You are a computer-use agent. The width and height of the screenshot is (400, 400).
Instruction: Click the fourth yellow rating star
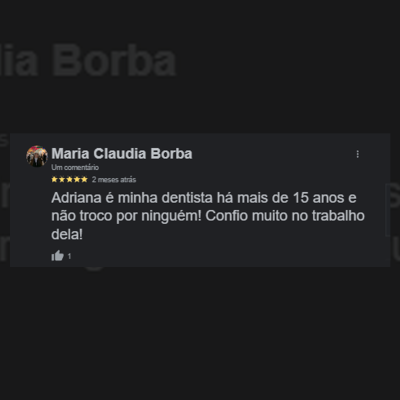pos(77,179)
